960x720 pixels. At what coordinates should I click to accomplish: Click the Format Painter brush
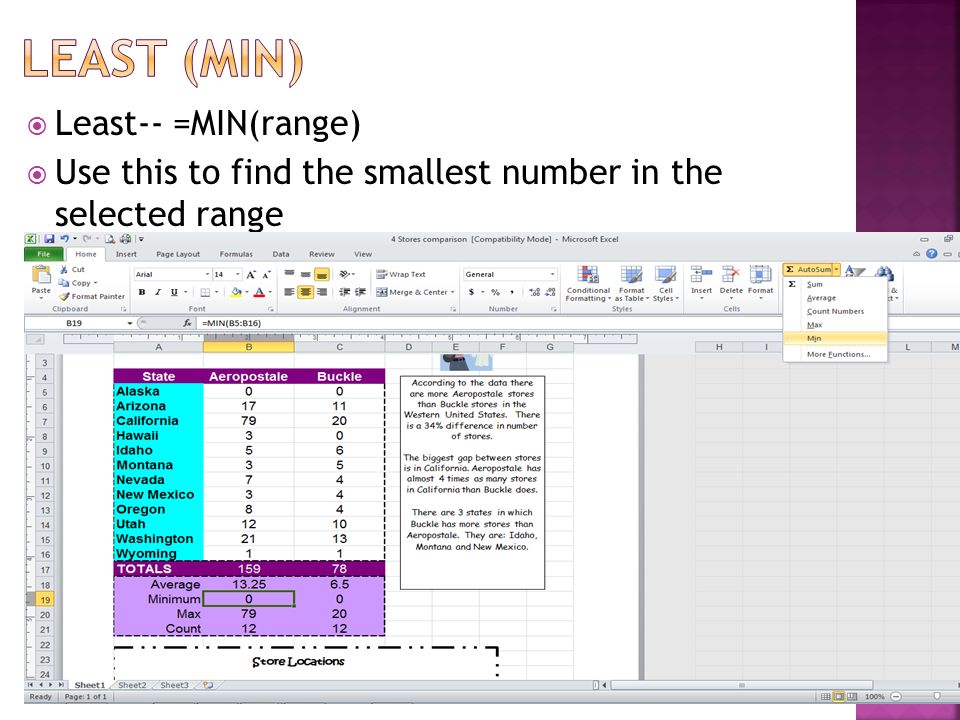click(x=64, y=296)
